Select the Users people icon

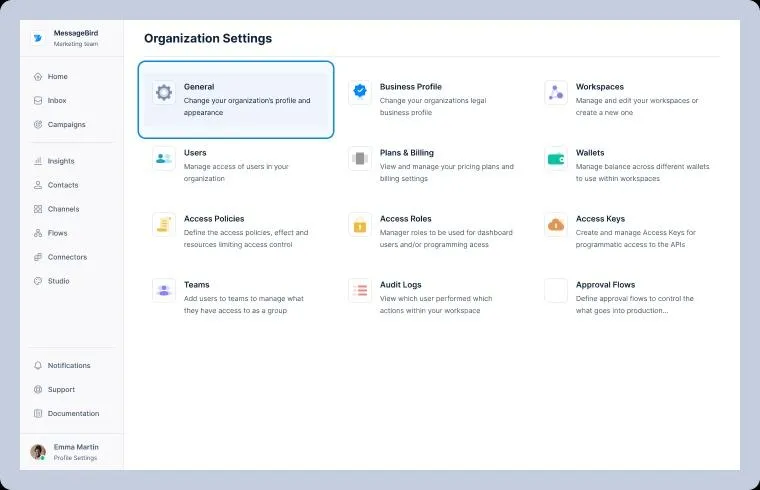[164, 158]
